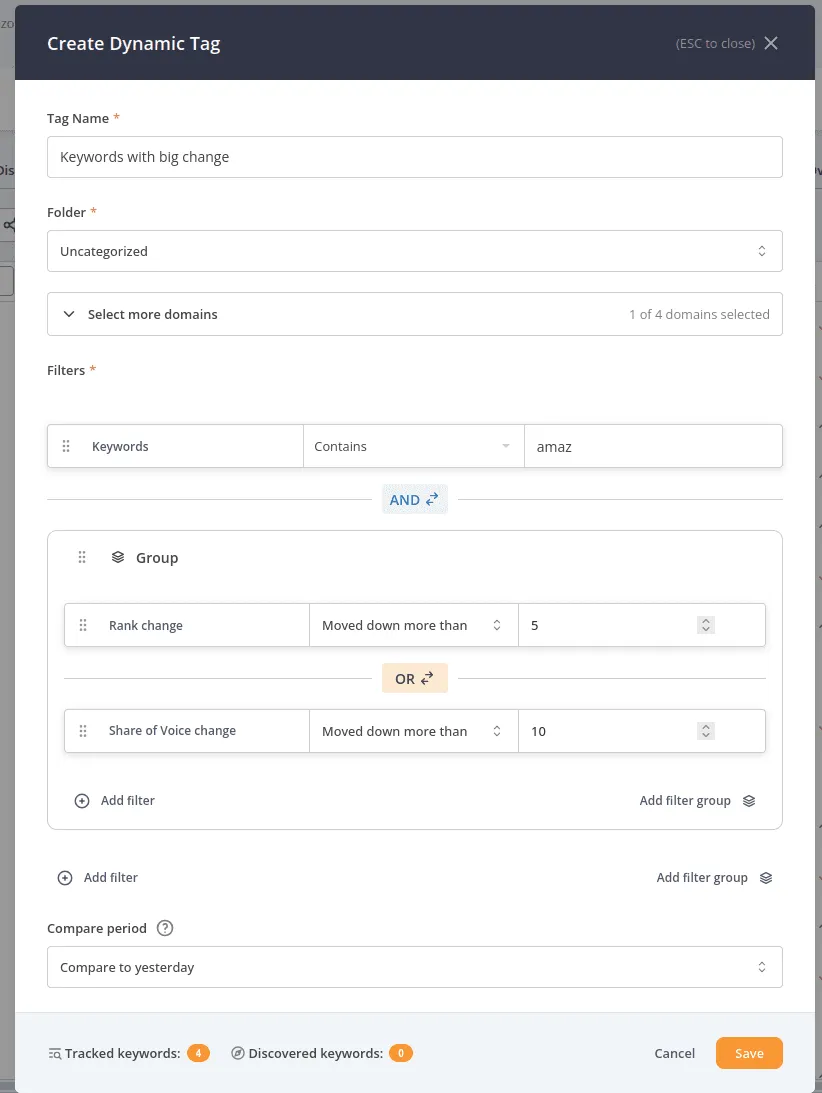Open the Compare to yesterday dropdown
This screenshot has width=822, height=1093.
(414, 967)
